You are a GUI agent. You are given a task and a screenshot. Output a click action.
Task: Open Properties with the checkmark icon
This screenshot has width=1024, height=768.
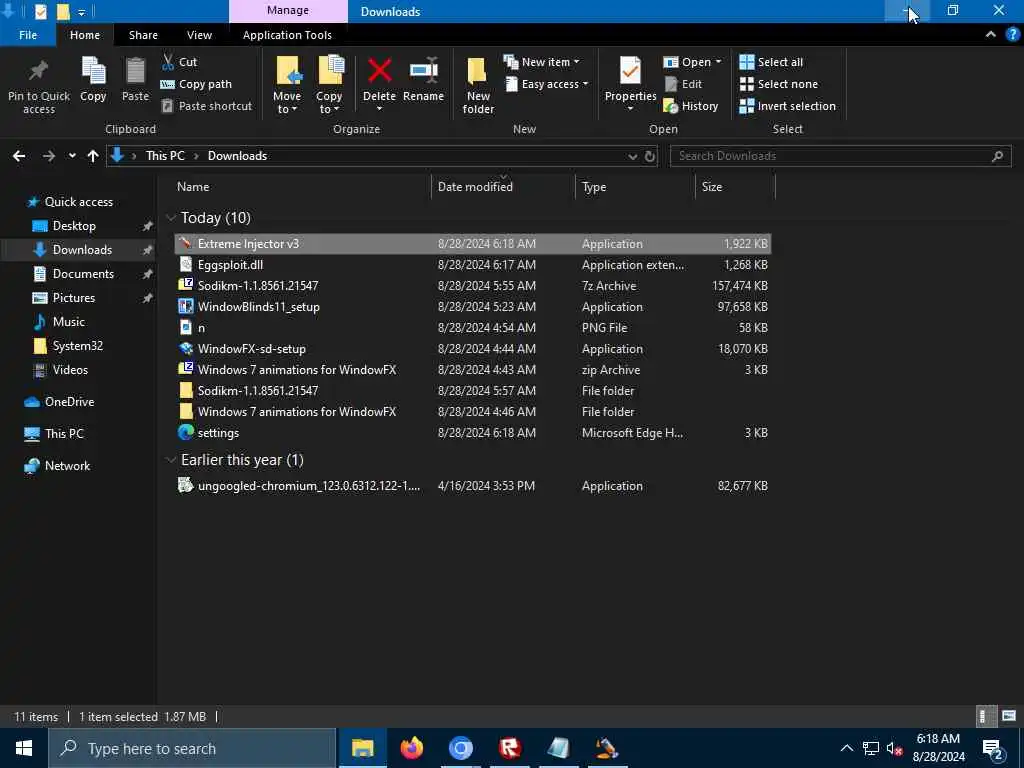[x=630, y=71]
